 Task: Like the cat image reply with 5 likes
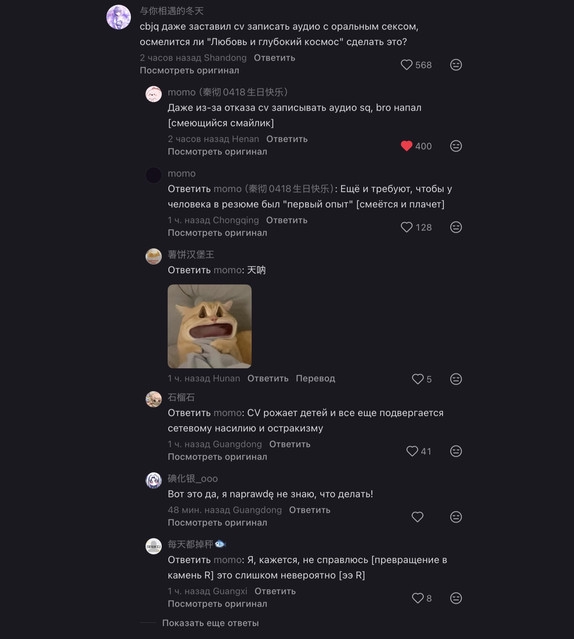click(418, 379)
